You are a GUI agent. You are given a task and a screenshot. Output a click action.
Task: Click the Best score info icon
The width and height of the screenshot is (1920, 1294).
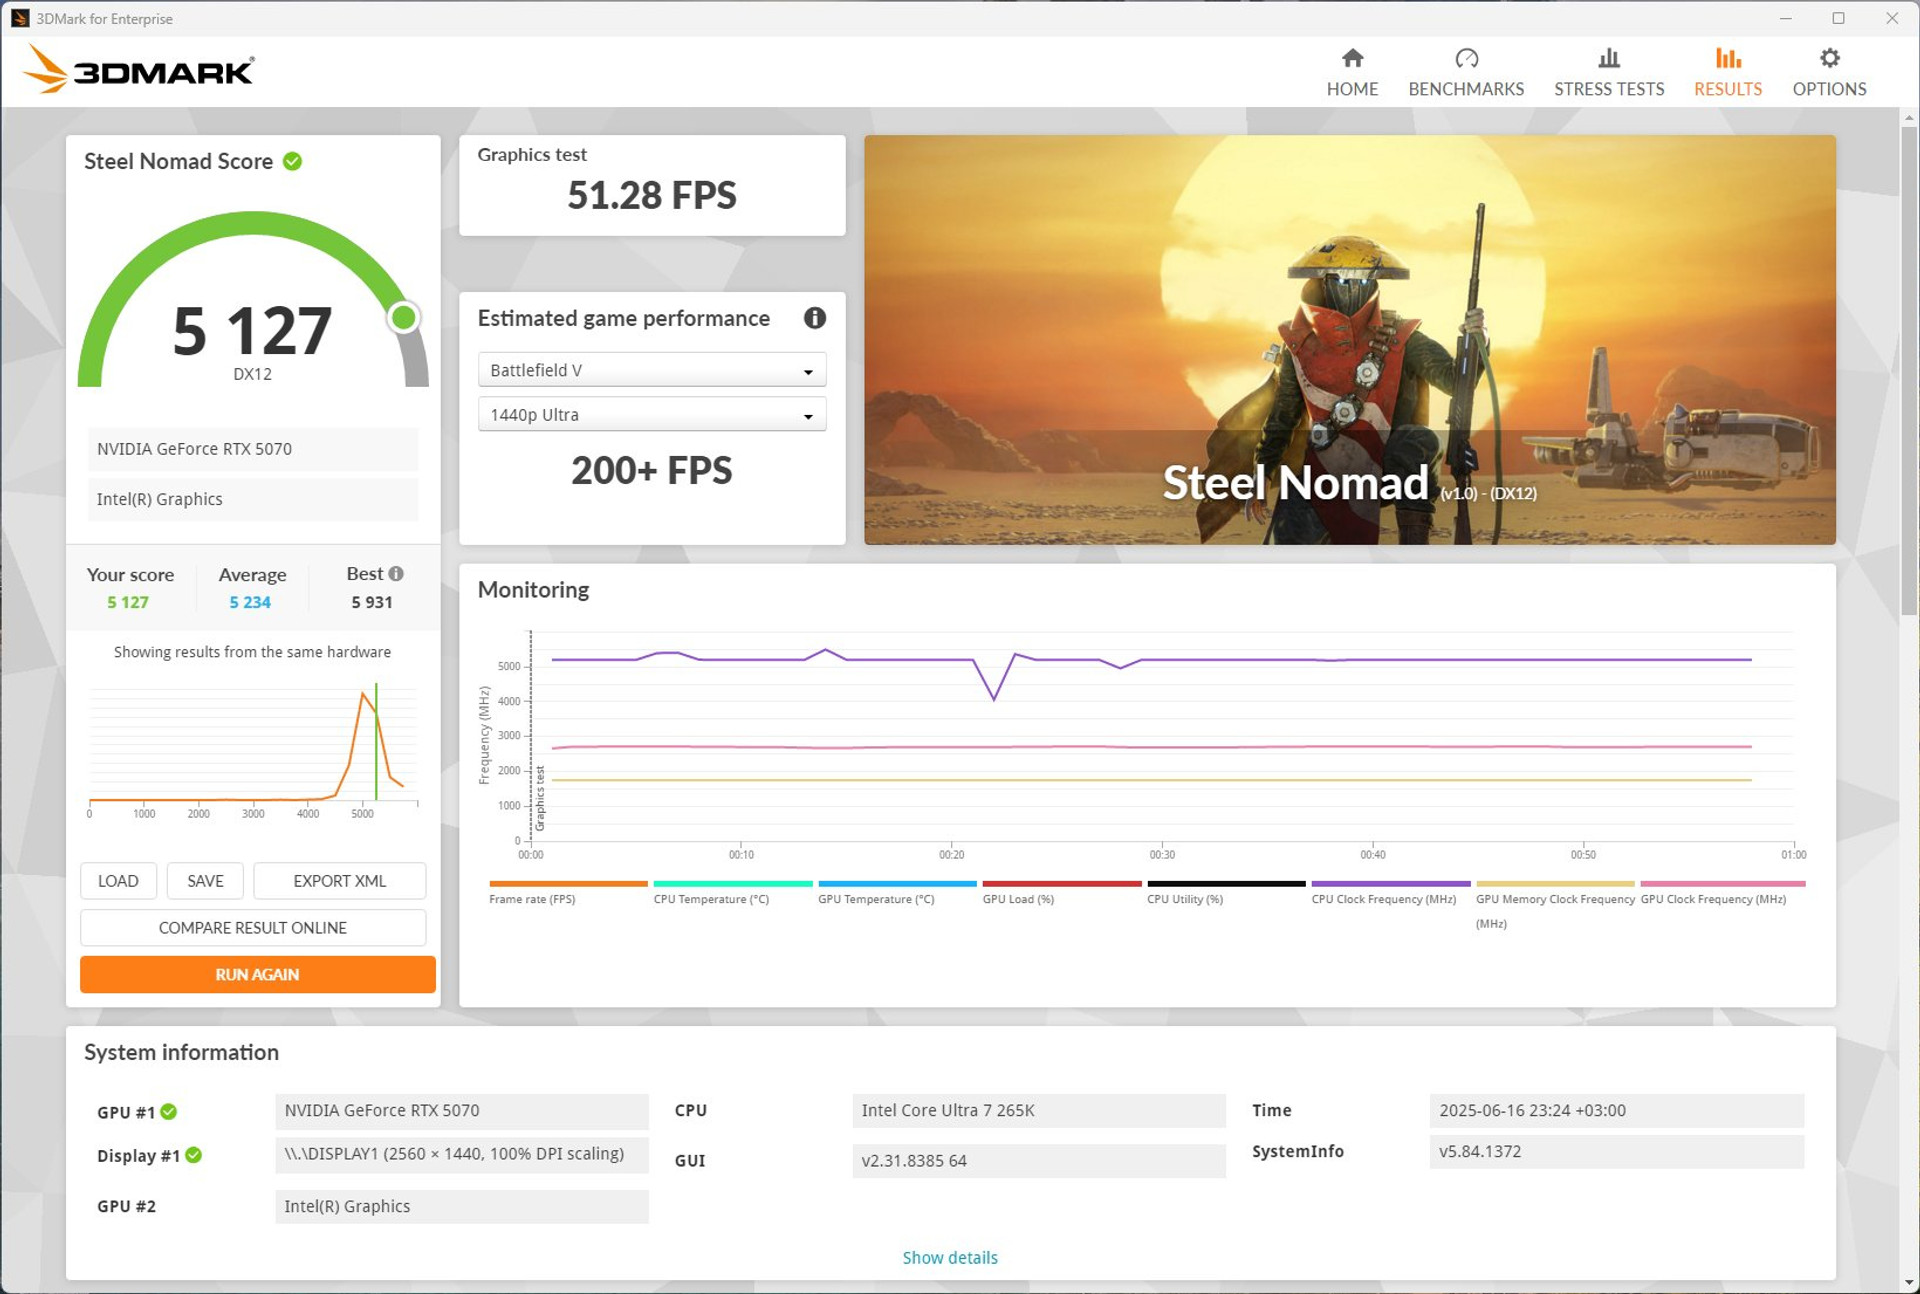[x=396, y=574]
